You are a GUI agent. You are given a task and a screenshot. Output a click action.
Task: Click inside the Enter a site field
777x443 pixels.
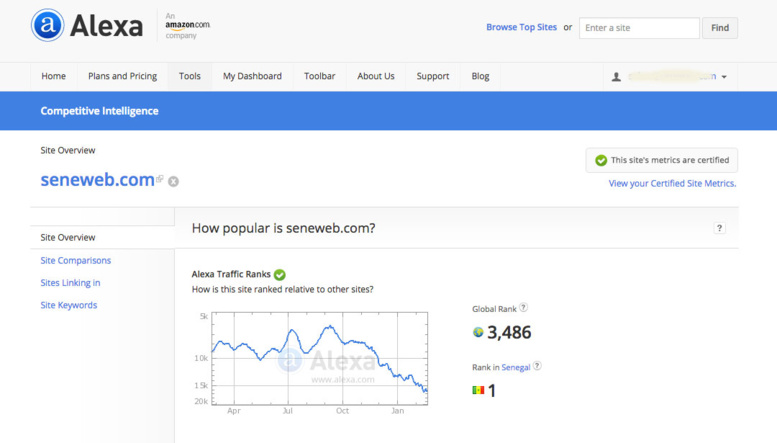point(639,28)
